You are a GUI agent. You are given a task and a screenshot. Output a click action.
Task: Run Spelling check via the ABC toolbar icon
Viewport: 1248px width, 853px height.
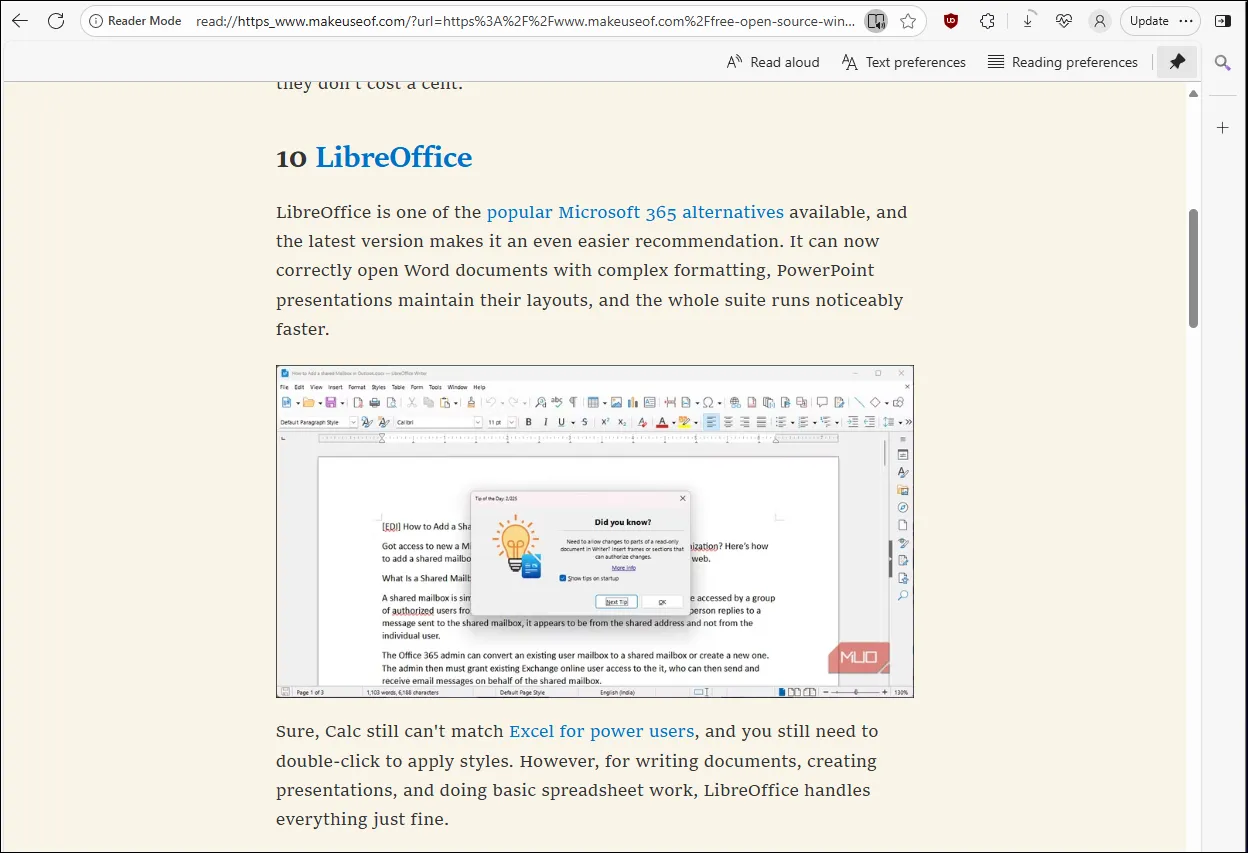[556, 402]
